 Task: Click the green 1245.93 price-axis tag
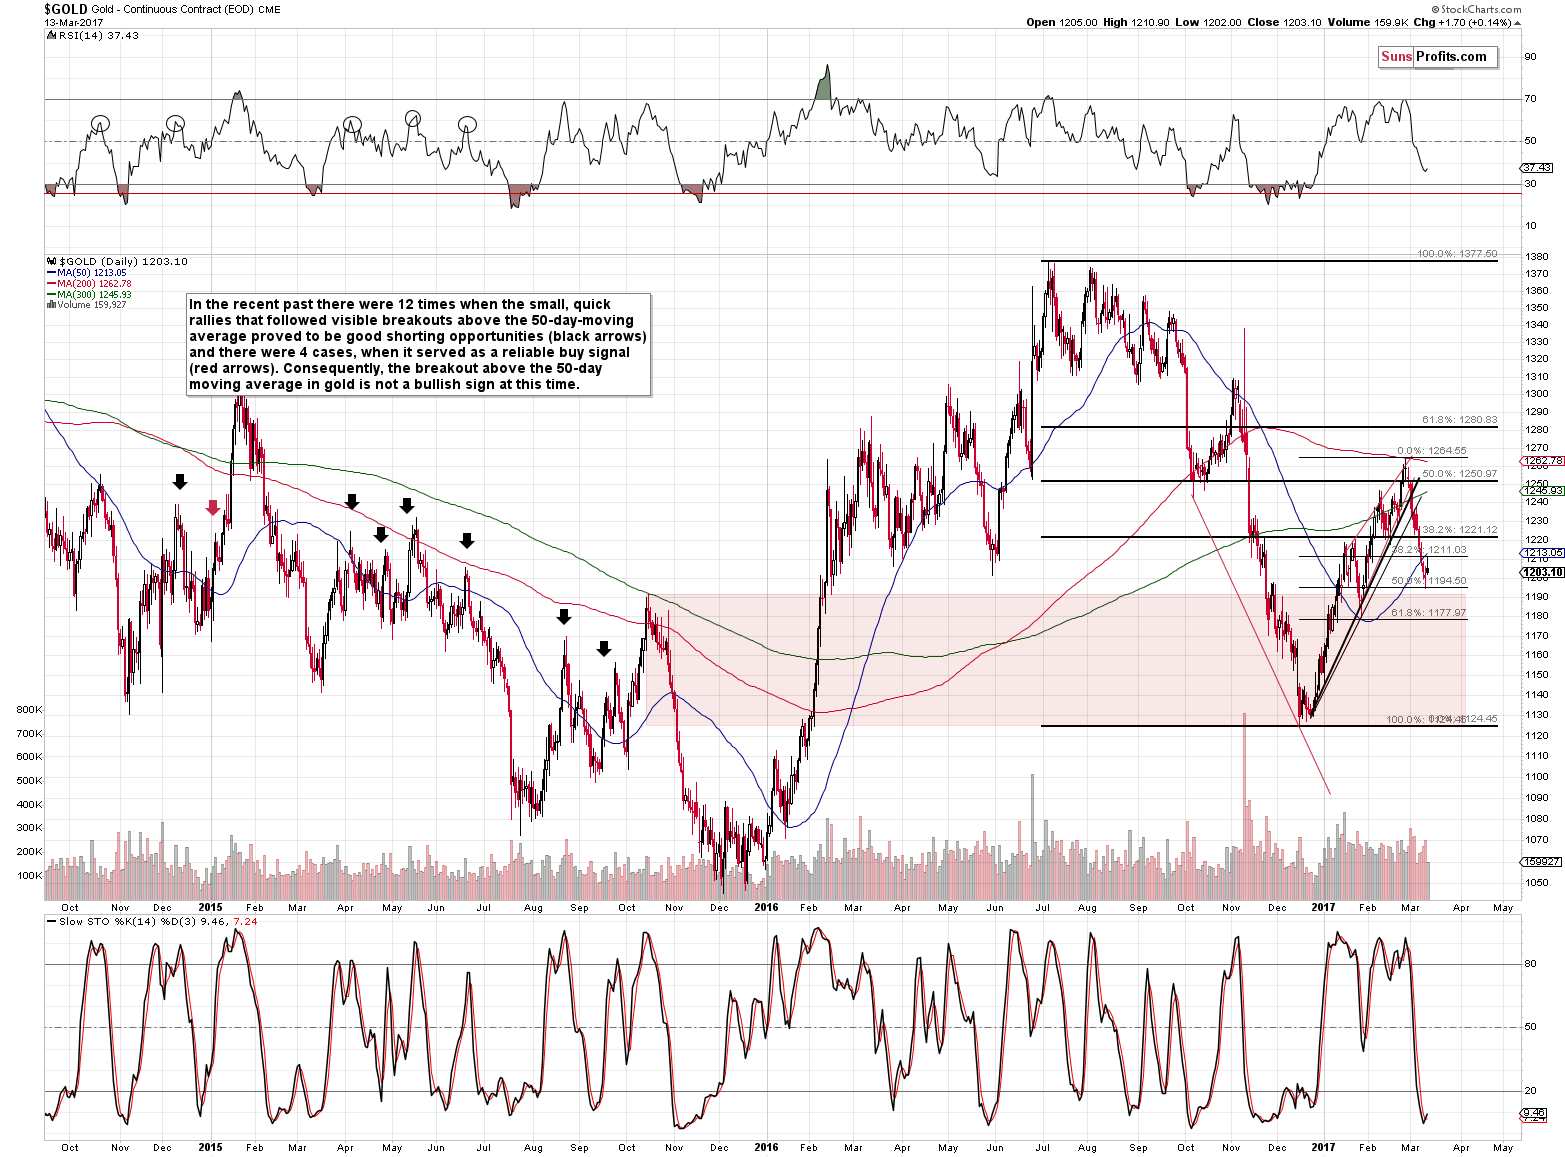[1543, 491]
